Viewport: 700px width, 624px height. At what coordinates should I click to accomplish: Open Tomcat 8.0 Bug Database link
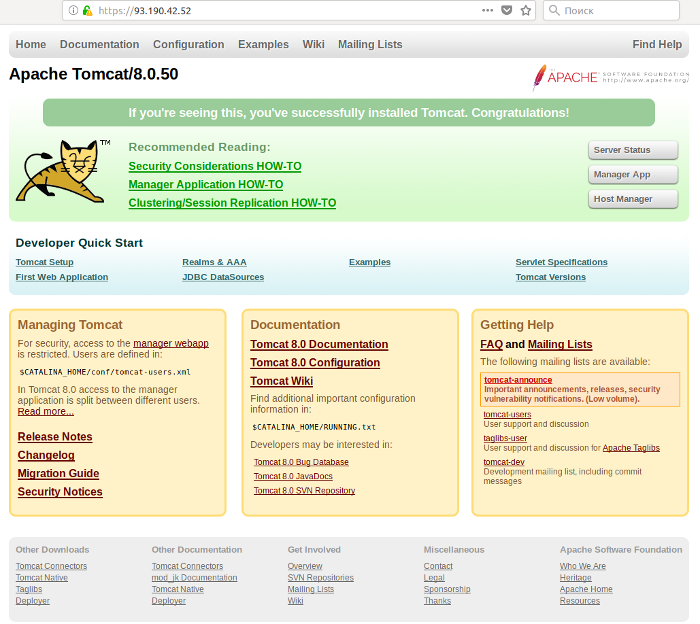pyautogui.click(x=301, y=462)
